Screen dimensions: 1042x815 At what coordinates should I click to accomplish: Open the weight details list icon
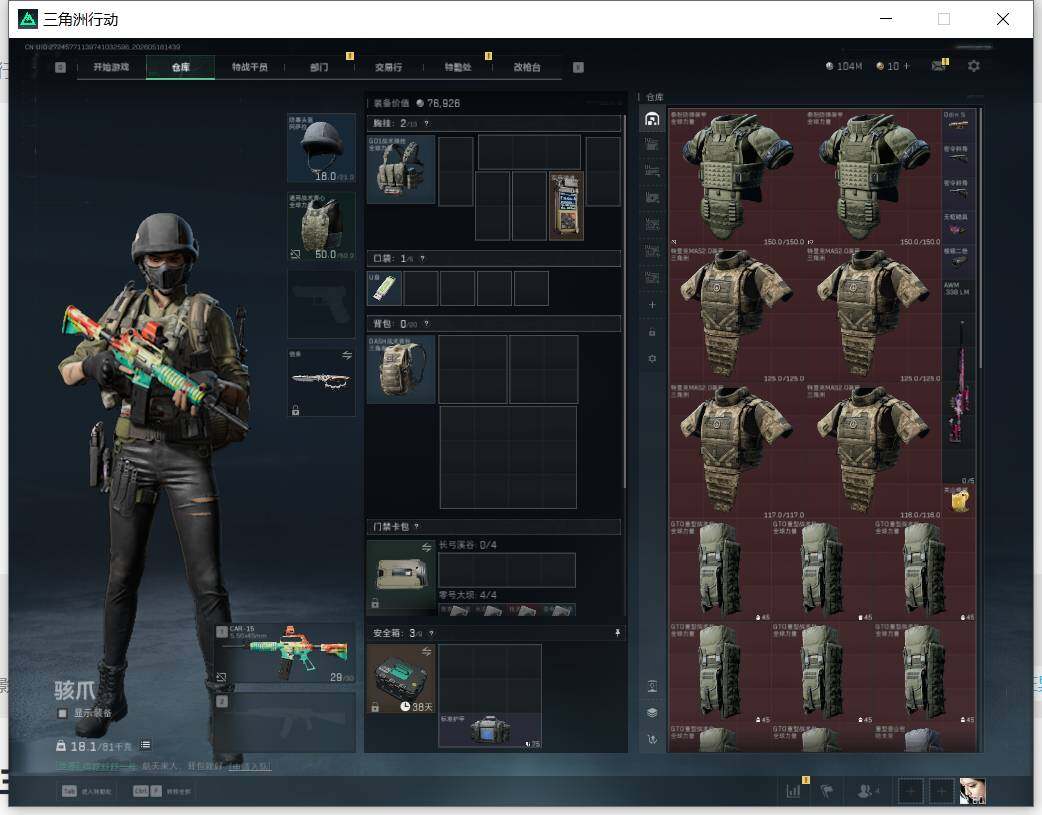(146, 745)
